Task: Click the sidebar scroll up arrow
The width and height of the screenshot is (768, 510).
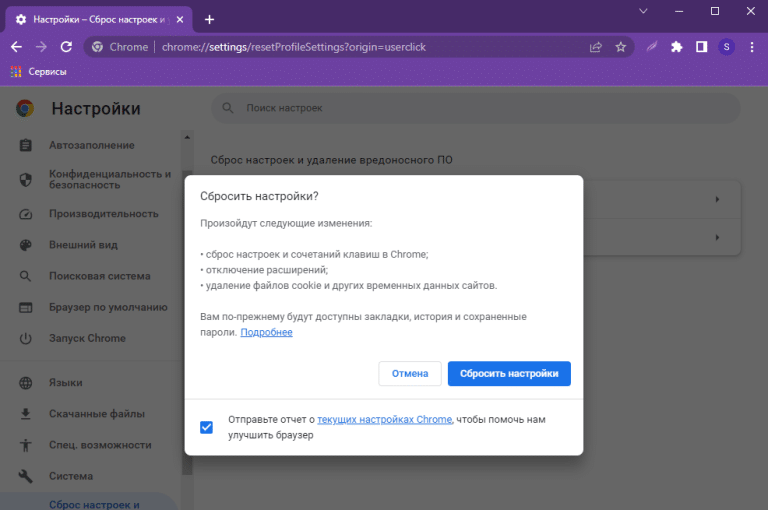Action: click(x=187, y=138)
